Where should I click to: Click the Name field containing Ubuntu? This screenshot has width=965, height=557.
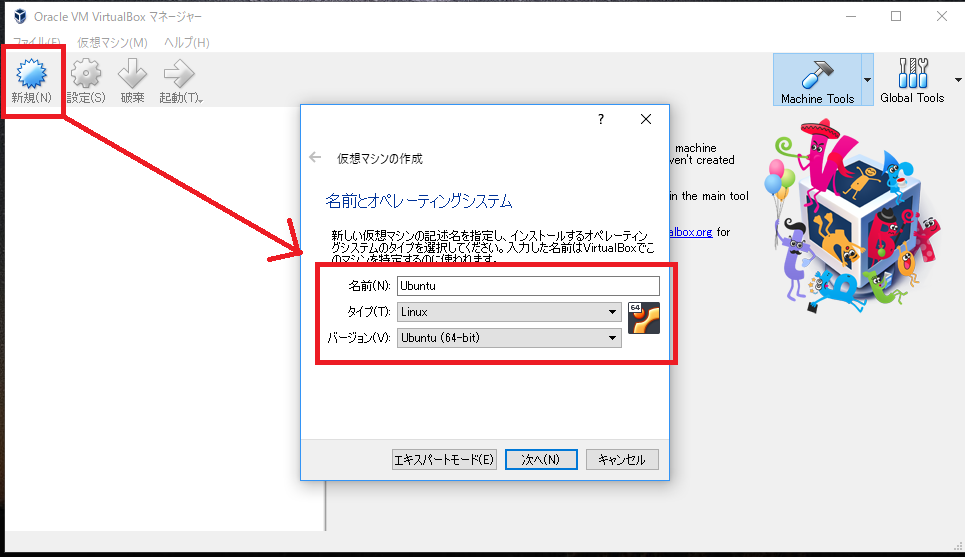(528, 286)
